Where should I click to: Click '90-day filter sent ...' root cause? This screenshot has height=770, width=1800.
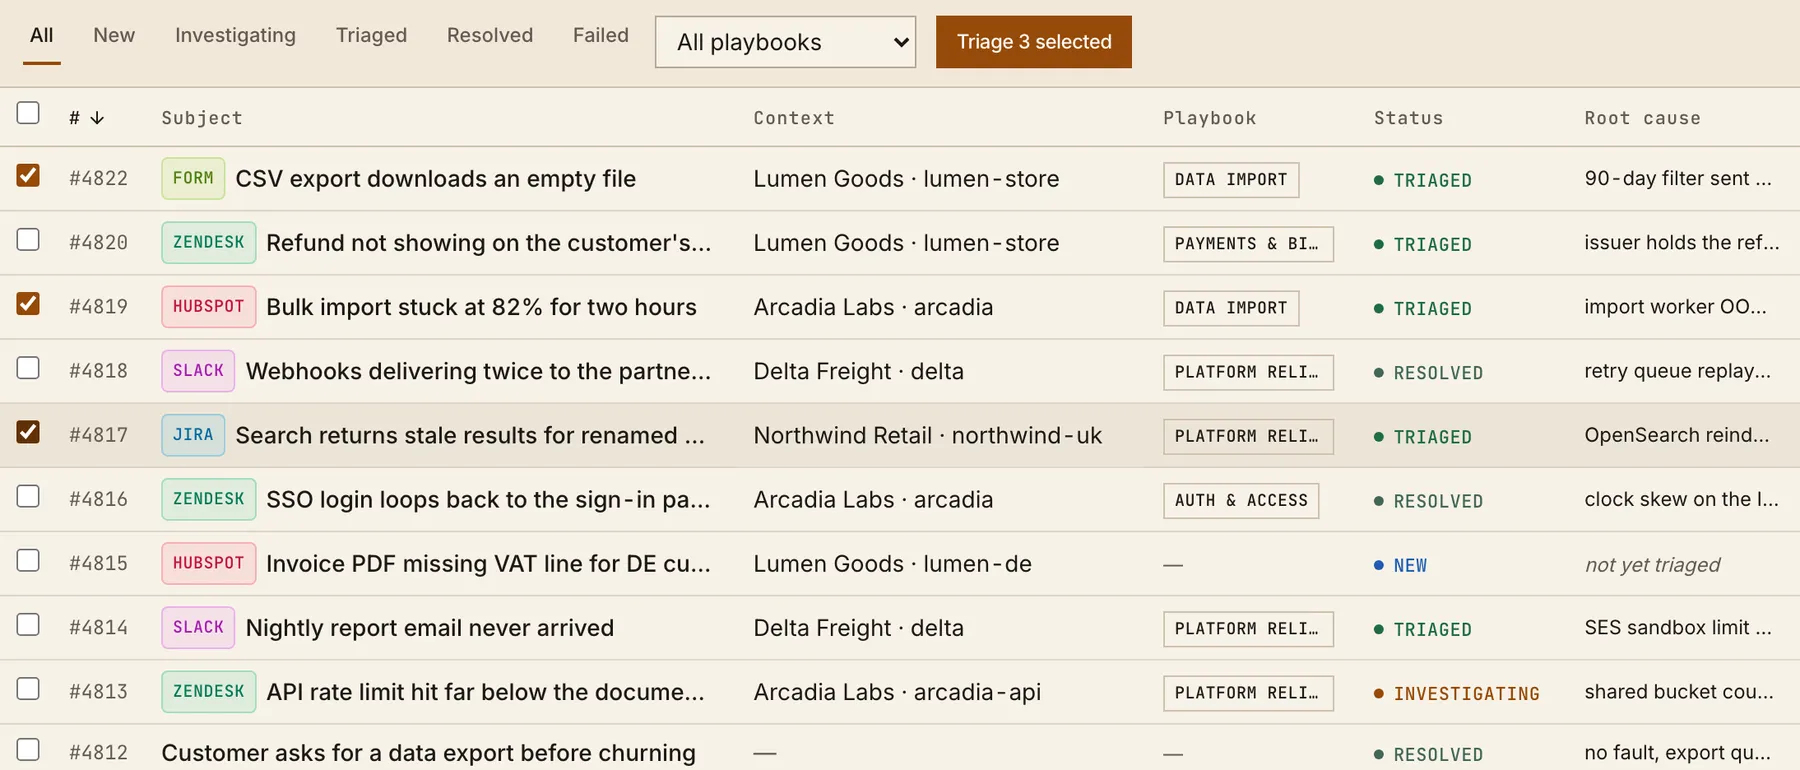(x=1678, y=178)
